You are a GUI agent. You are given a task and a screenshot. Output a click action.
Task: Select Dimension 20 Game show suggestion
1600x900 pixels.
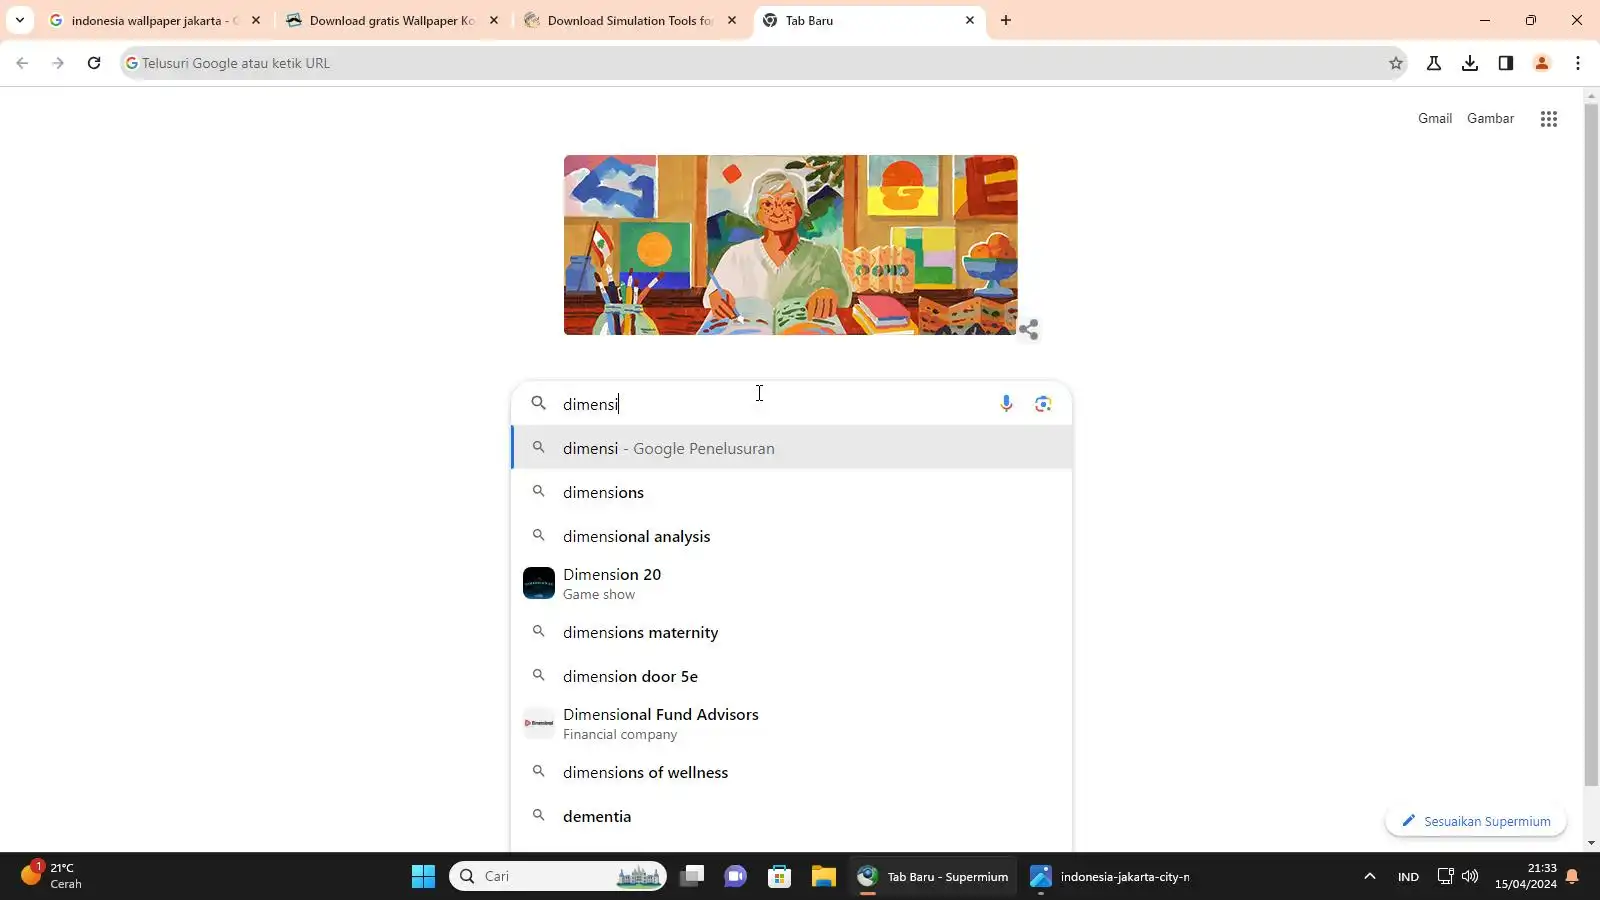point(792,583)
